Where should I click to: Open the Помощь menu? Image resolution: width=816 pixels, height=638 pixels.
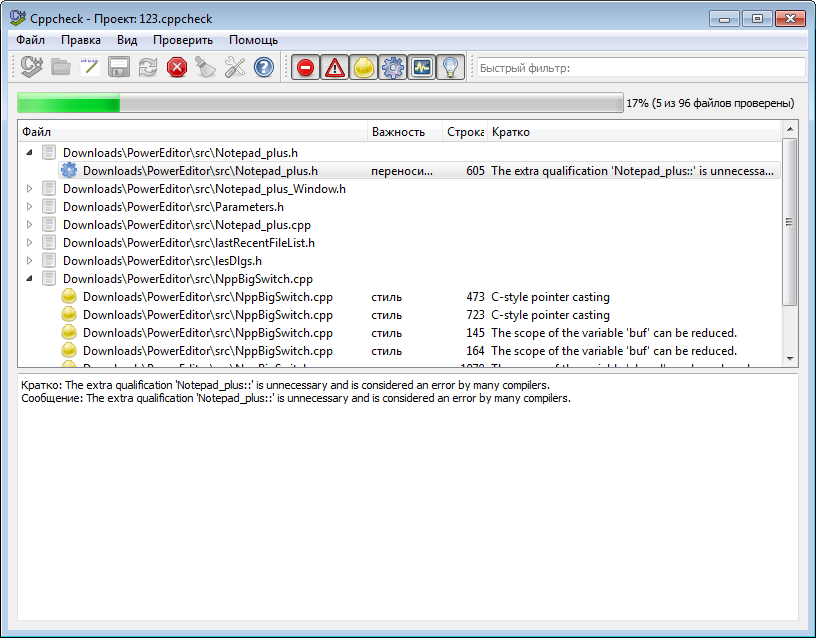(x=253, y=40)
